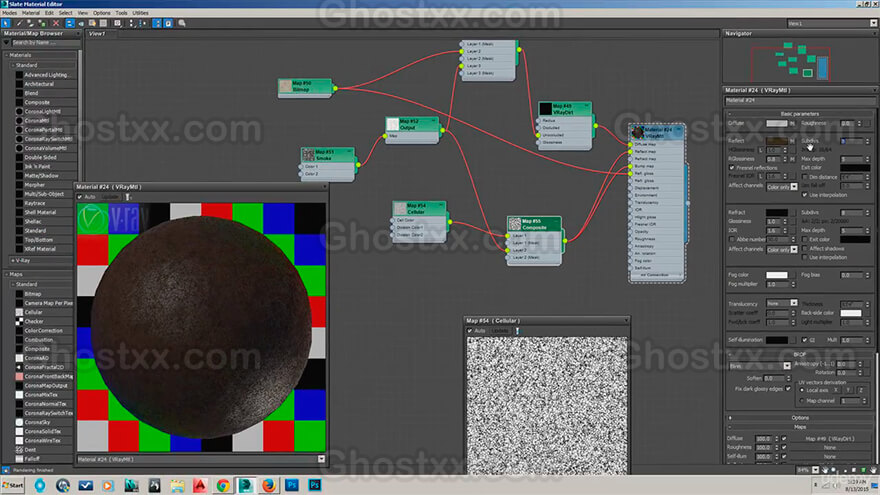Click the Fog color swatch

tap(777, 275)
